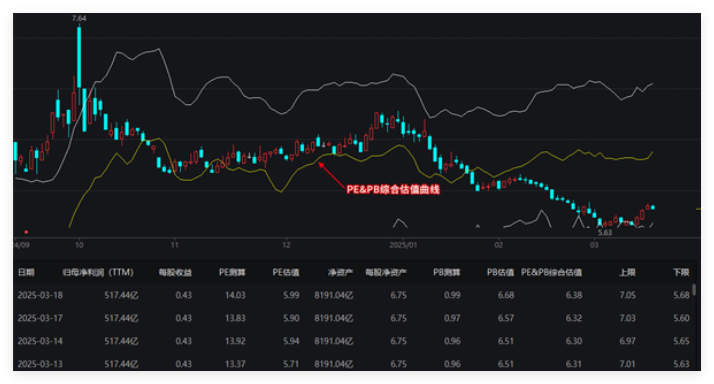The image size is (714, 384).
Task: Click the PE&PB综合估值 column header
Action: [551, 272]
